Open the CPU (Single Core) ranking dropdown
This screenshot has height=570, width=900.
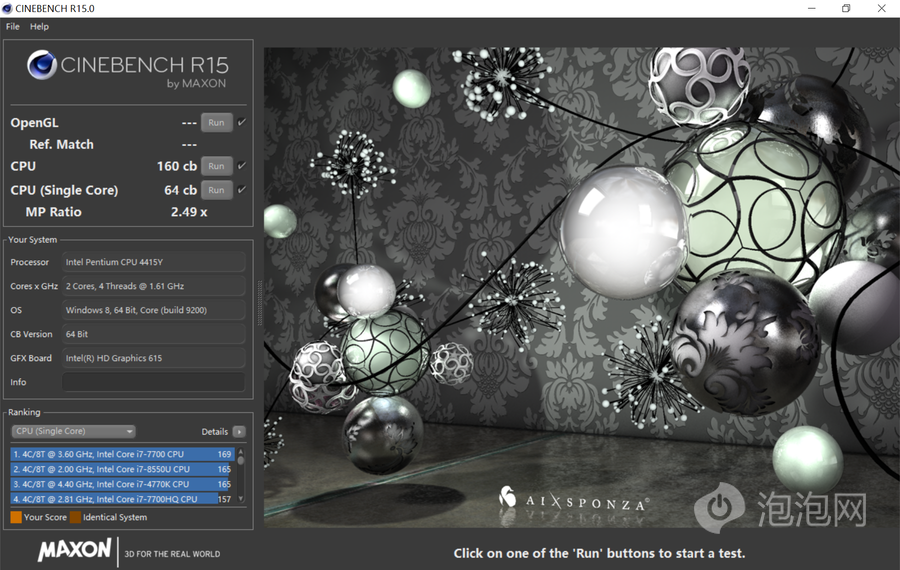73,431
